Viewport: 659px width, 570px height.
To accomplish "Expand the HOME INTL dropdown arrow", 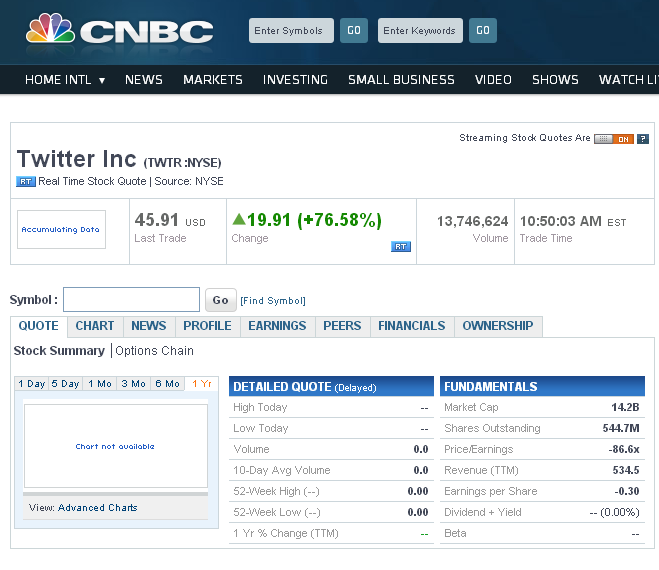I will point(102,80).
